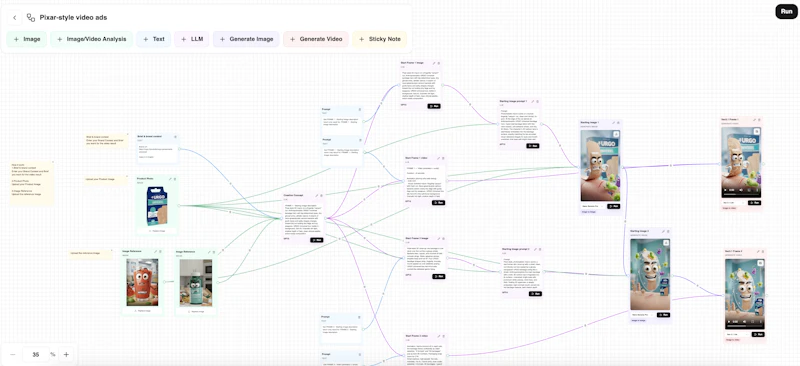800x366 pixels.
Task: Run the Start Frame 1 video node
Action: click(438, 203)
